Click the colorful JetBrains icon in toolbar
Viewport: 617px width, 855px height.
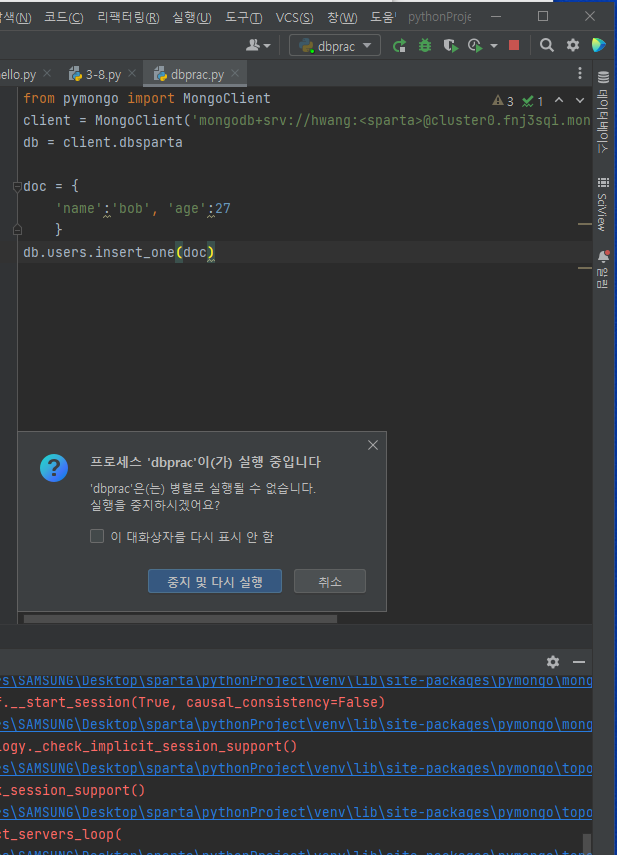coord(598,45)
